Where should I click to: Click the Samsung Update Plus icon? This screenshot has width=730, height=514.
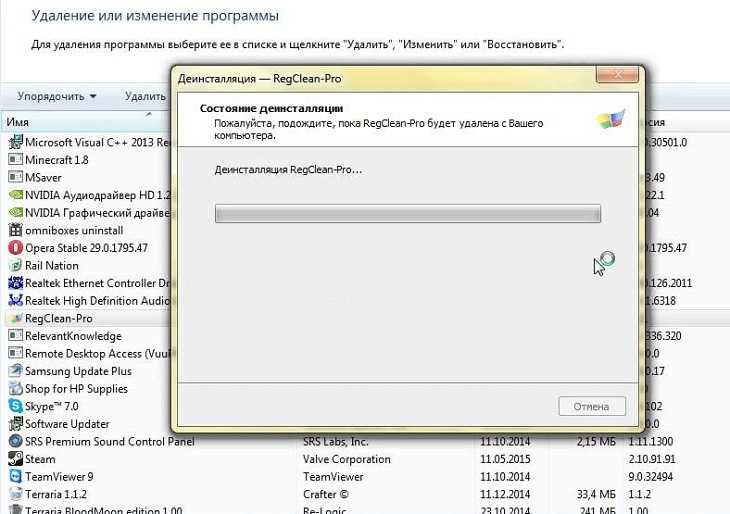point(15,371)
